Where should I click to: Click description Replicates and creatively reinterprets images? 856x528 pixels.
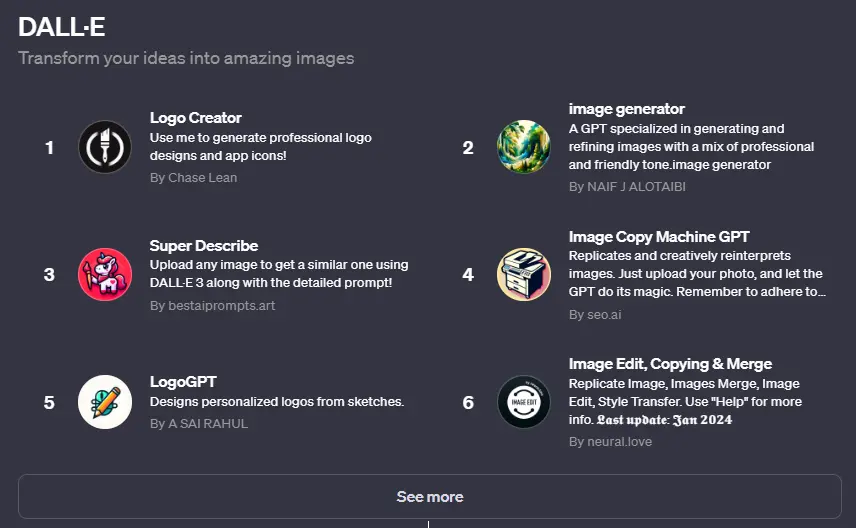(697, 274)
